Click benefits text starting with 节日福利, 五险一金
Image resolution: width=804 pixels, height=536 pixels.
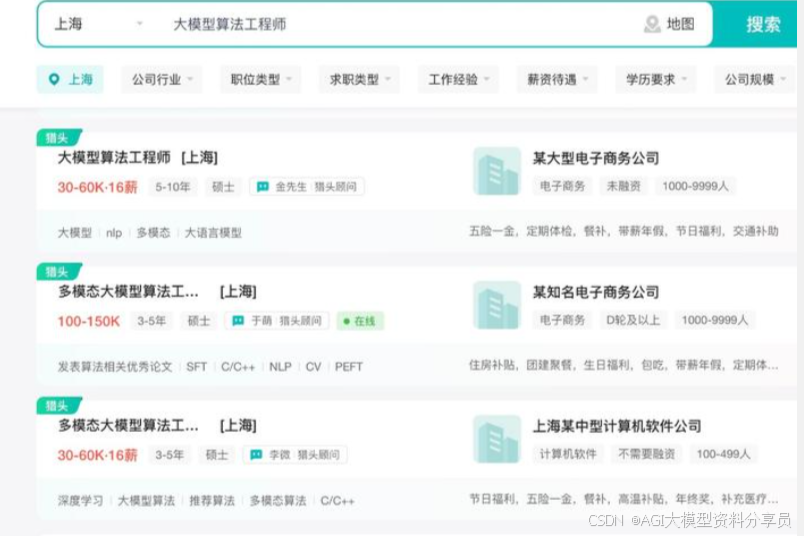pos(624,499)
